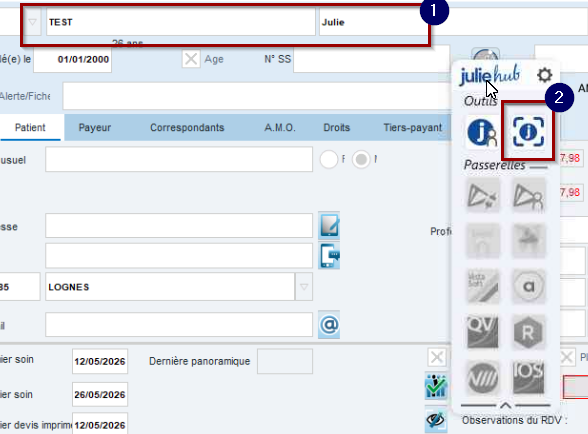
Task: Click the second address line field
Action: (179, 255)
